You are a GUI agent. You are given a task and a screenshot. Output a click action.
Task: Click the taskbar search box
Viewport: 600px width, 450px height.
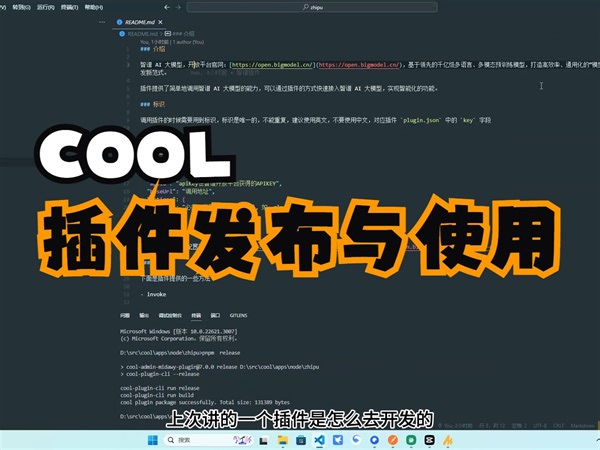pyautogui.click(x=209, y=440)
